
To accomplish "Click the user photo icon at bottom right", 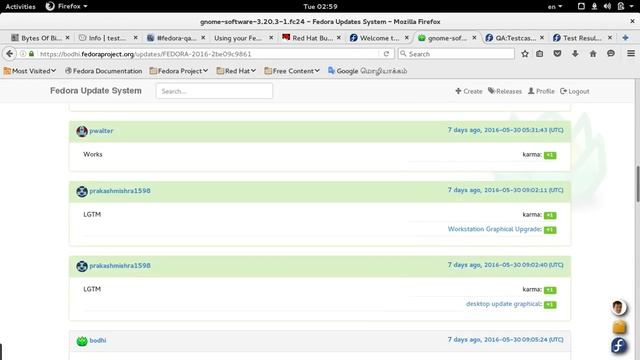I will click(618, 308).
